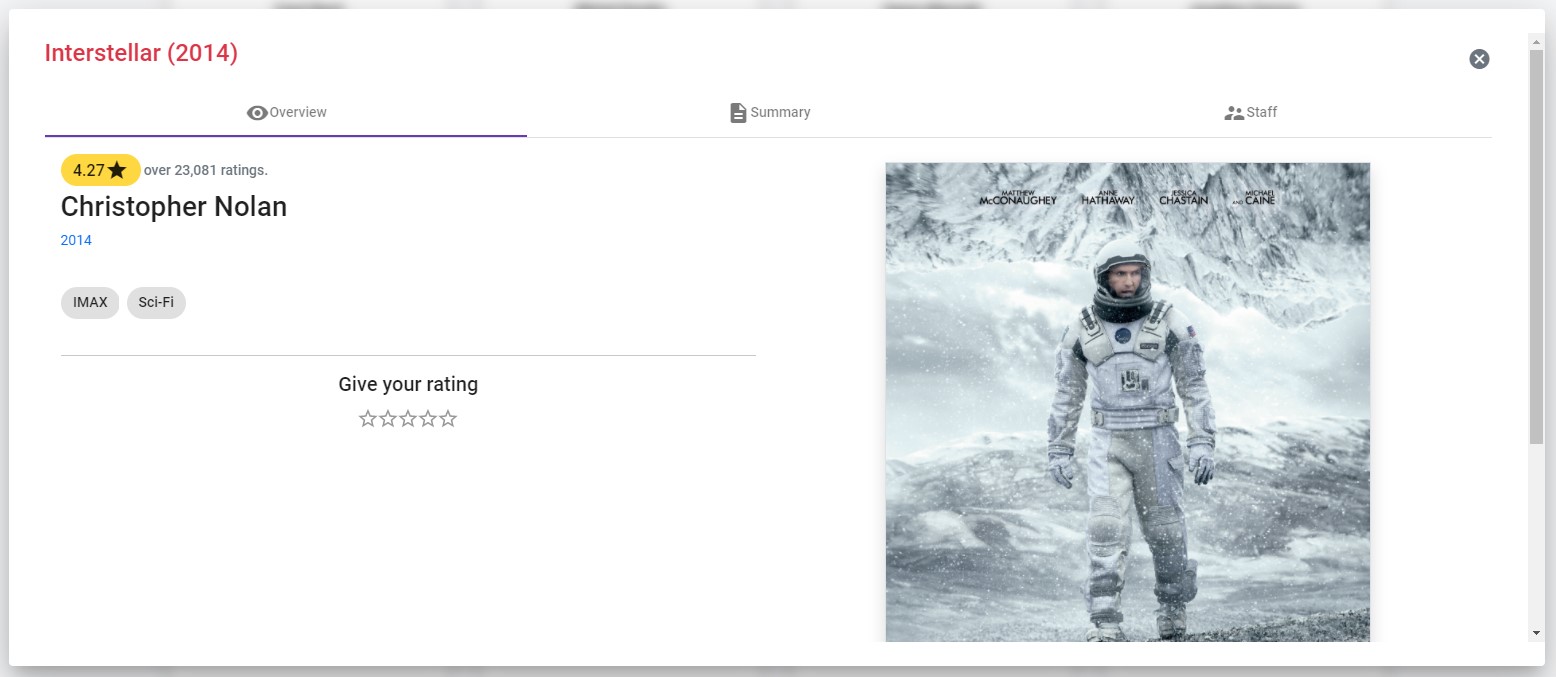The width and height of the screenshot is (1556, 677).
Task: Open the Summary tab
Action: pyautogui.click(x=769, y=112)
